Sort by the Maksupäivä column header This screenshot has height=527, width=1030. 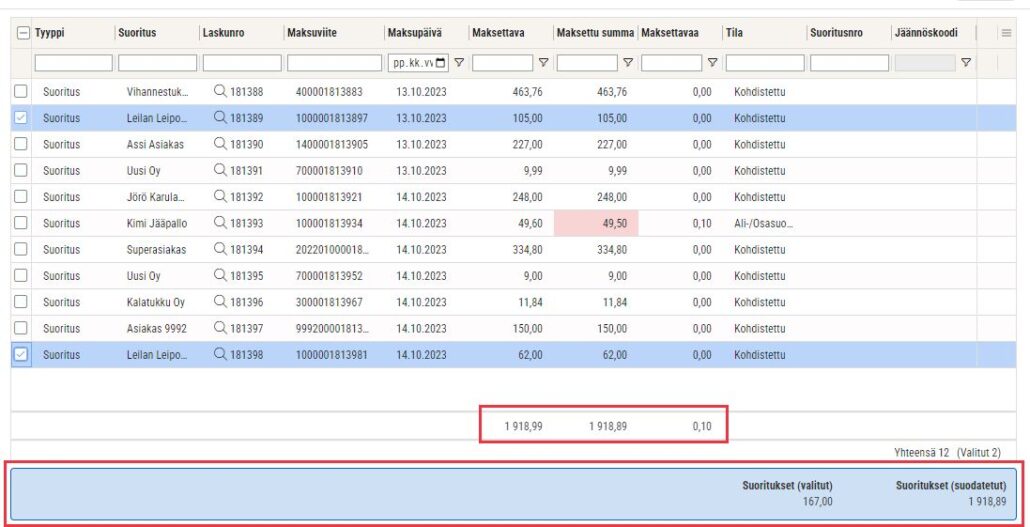414,33
